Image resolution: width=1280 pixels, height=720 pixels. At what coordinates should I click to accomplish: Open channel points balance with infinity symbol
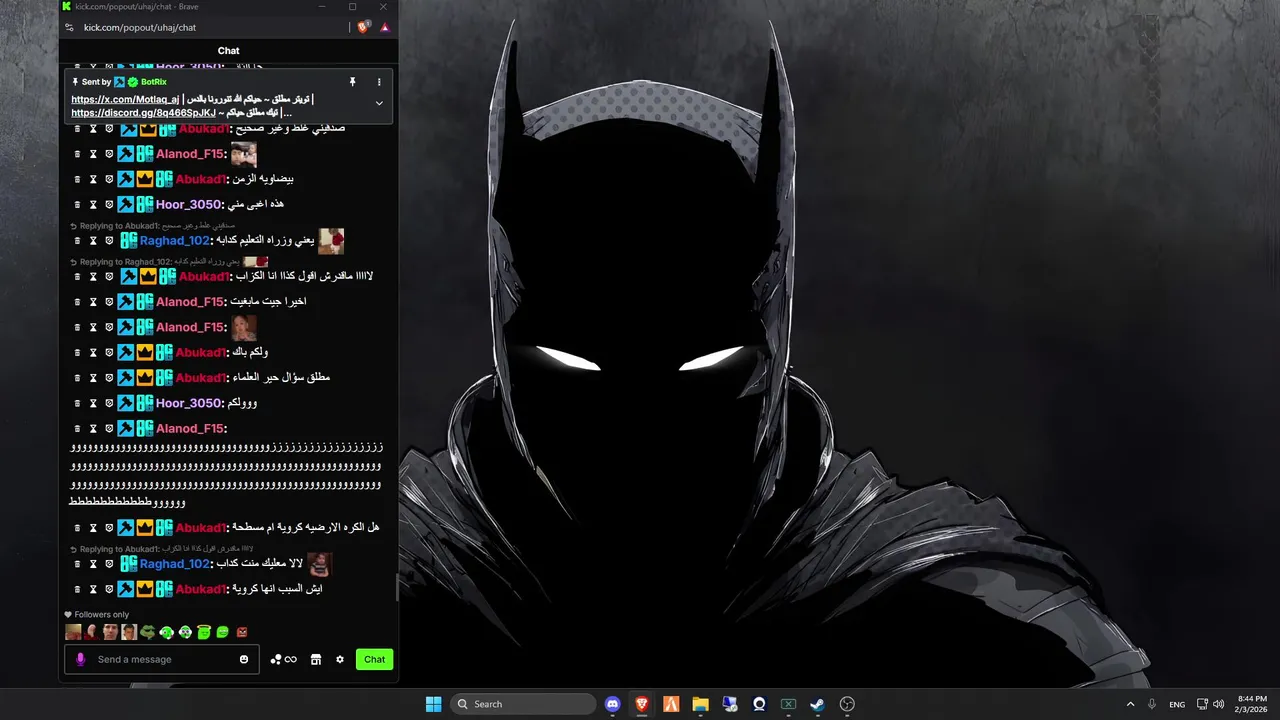point(283,660)
